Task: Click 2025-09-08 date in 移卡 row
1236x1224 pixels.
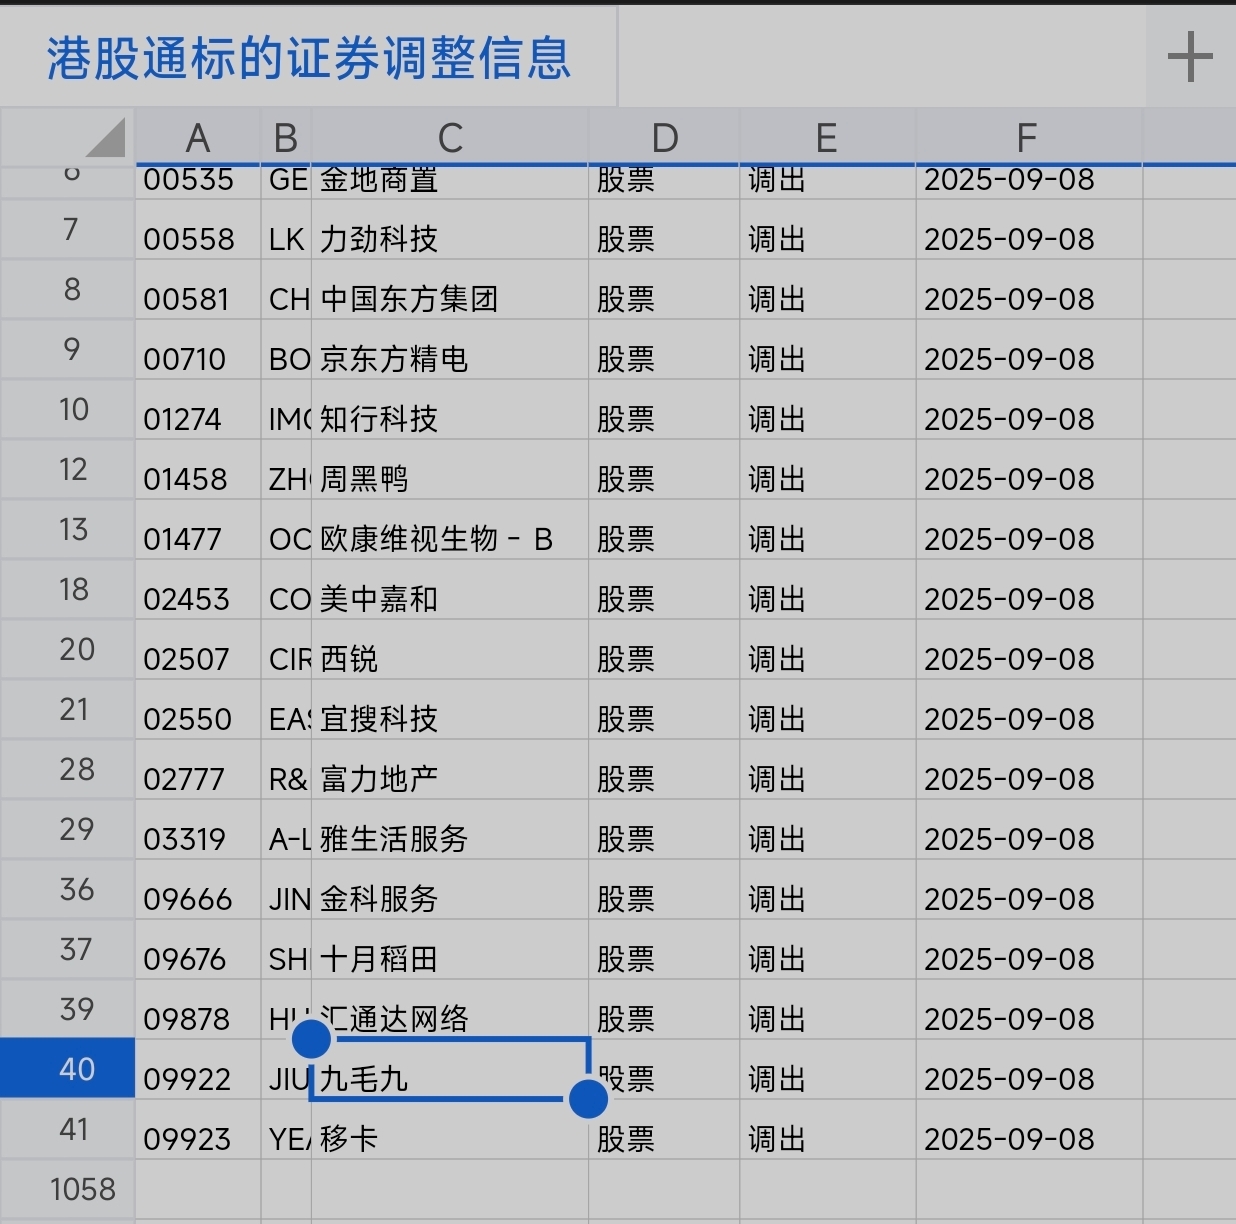Action: [x=1028, y=1130]
